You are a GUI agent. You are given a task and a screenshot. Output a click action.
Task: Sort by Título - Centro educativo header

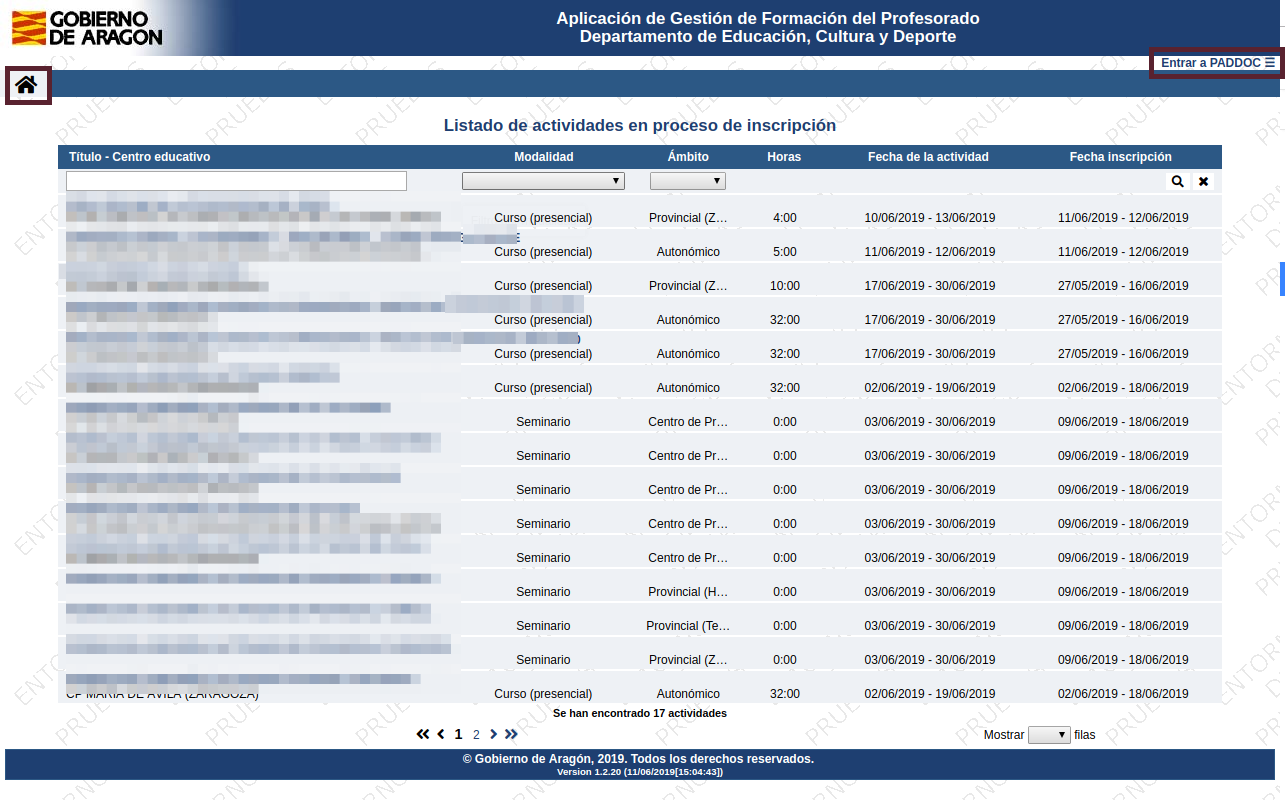(140, 157)
